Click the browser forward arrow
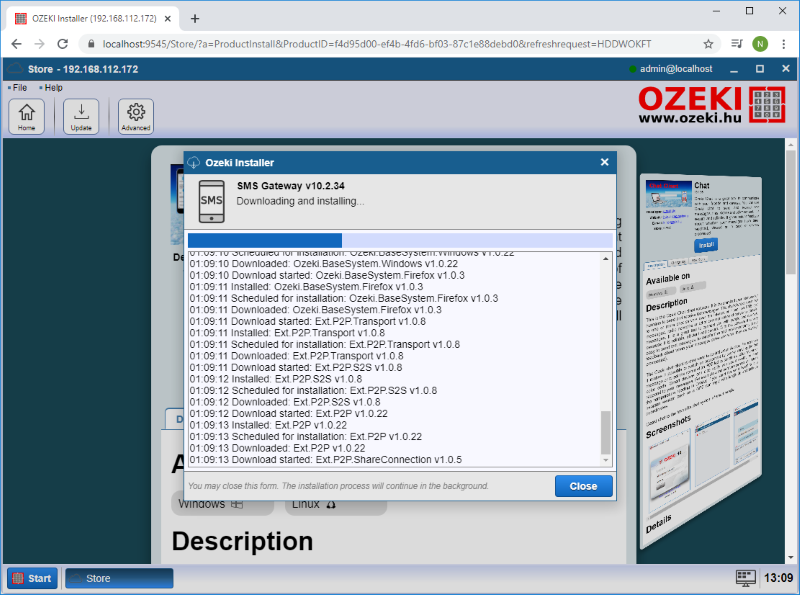The width and height of the screenshot is (800, 595). (x=39, y=44)
